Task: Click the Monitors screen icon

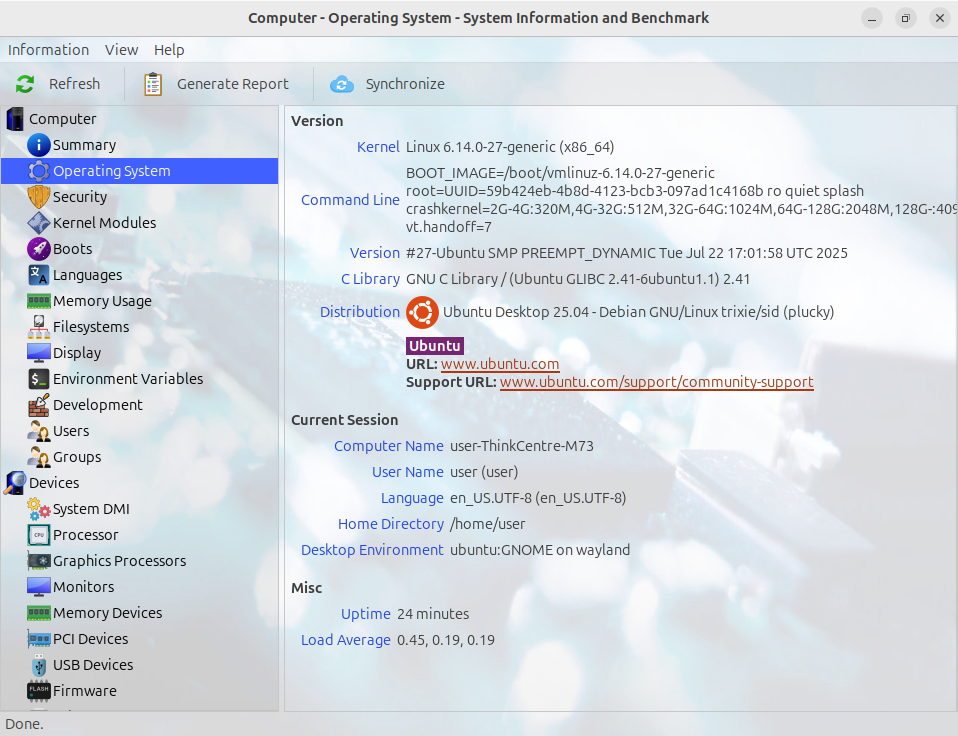Action: pos(38,586)
